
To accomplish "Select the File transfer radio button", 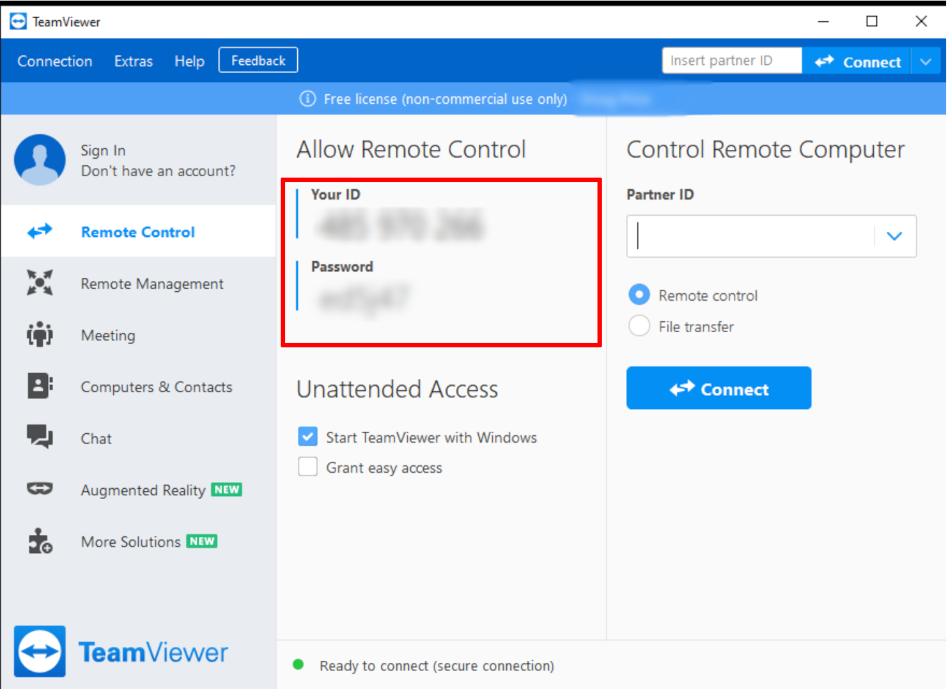I will pyautogui.click(x=638, y=326).
